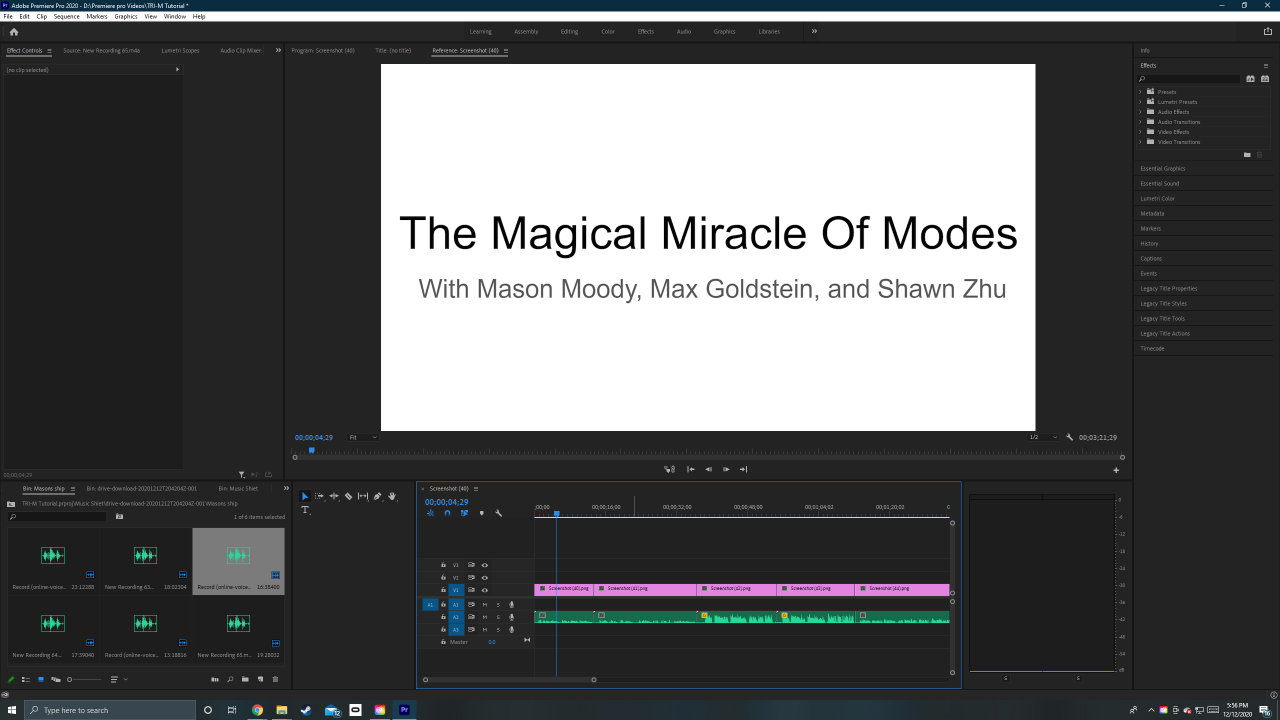Select the Pen tool
Screen dimensions: 1280x720
377,496
